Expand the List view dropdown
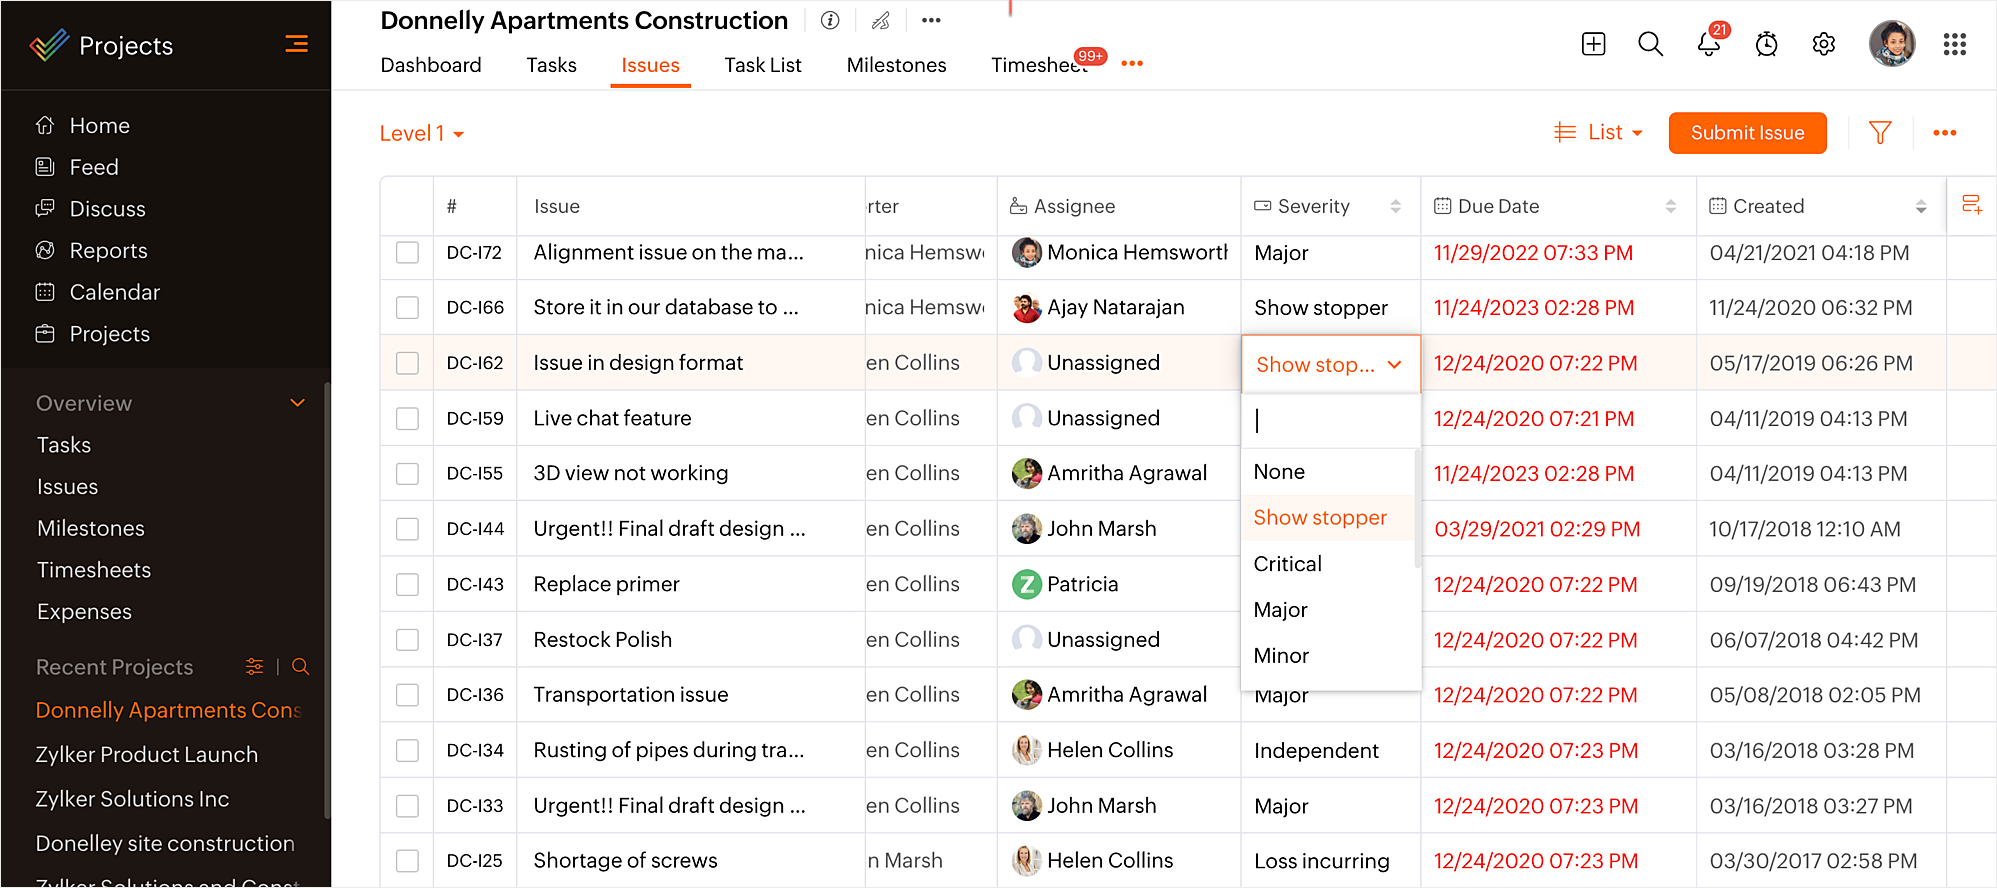The height and width of the screenshot is (888, 1997). coord(1599,133)
